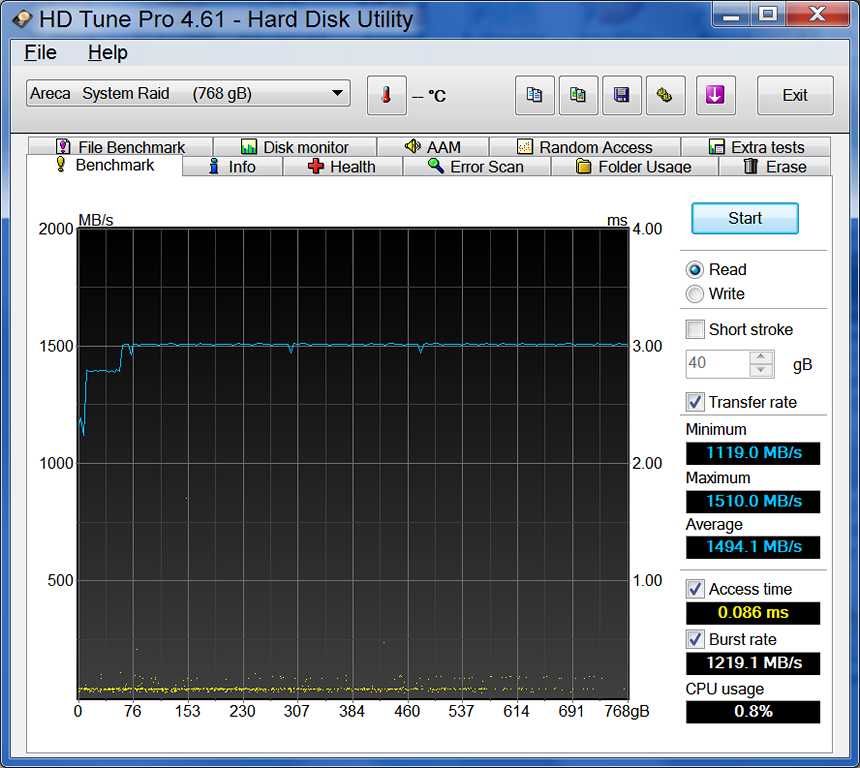Screen dimensions: 860x768
Task: Open the Folder Usage tab
Action: click(633, 166)
